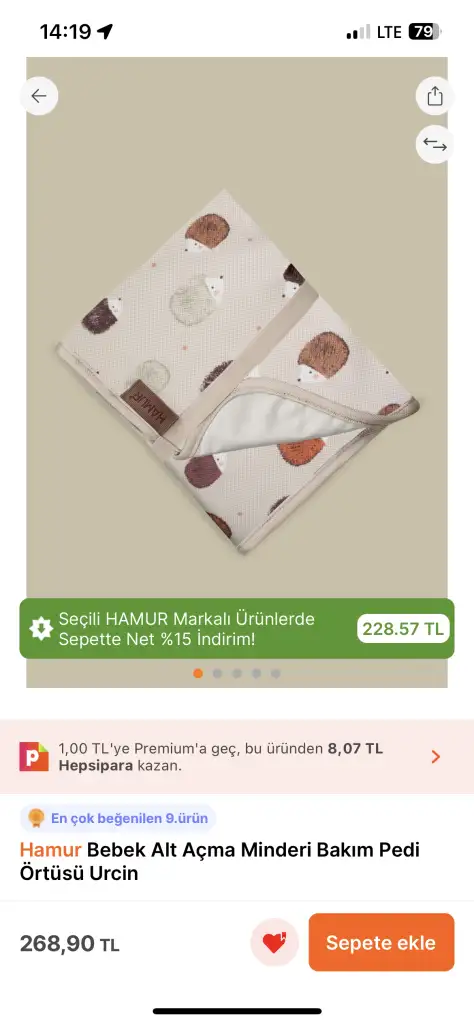Tap the hedgehog changing mat product image
Viewport: 474px width, 1024px height.
pyautogui.click(x=237, y=372)
